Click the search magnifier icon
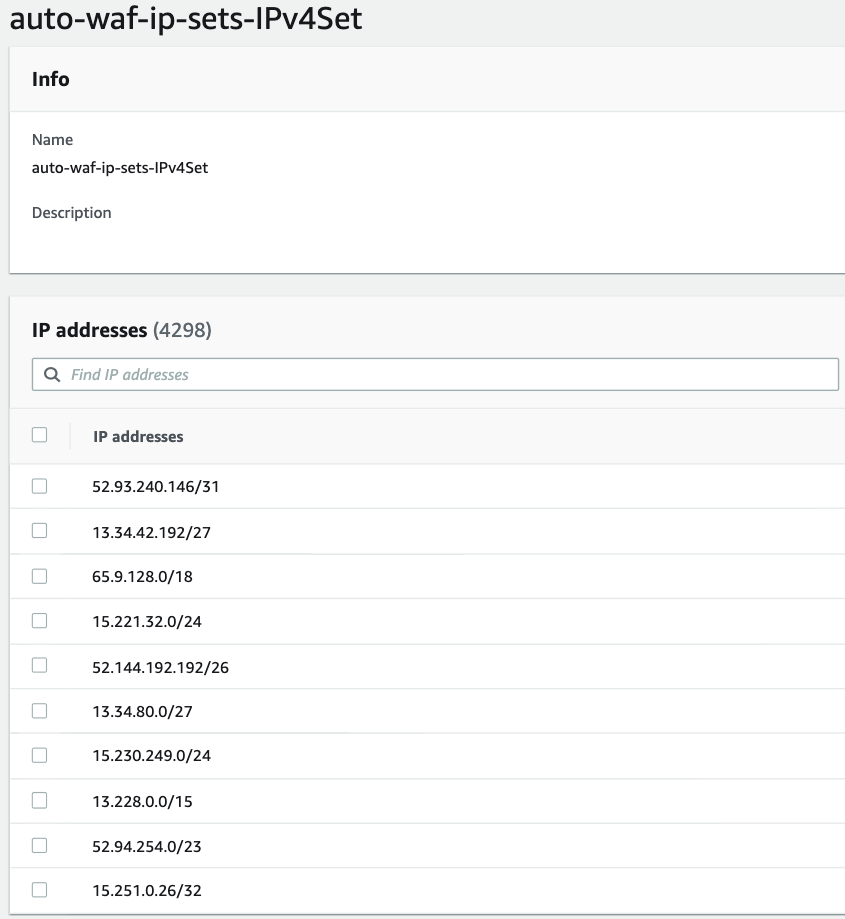 tap(51, 374)
